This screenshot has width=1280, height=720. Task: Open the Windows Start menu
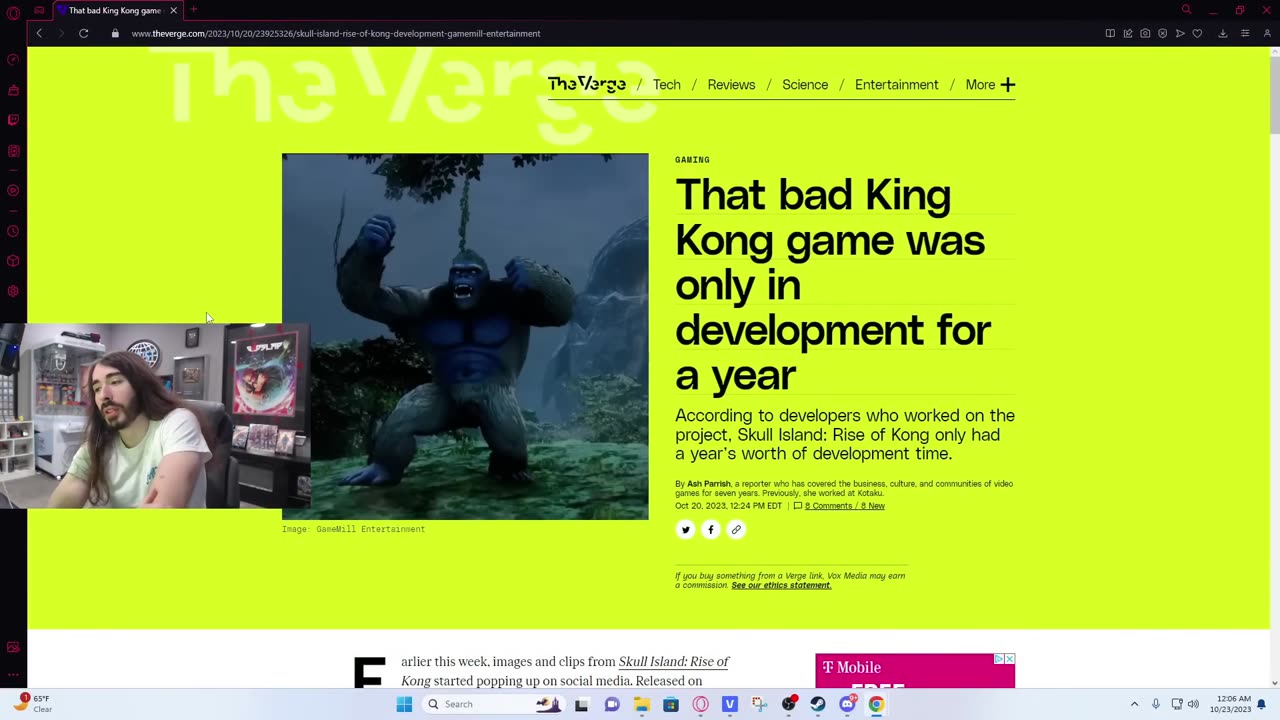404,704
